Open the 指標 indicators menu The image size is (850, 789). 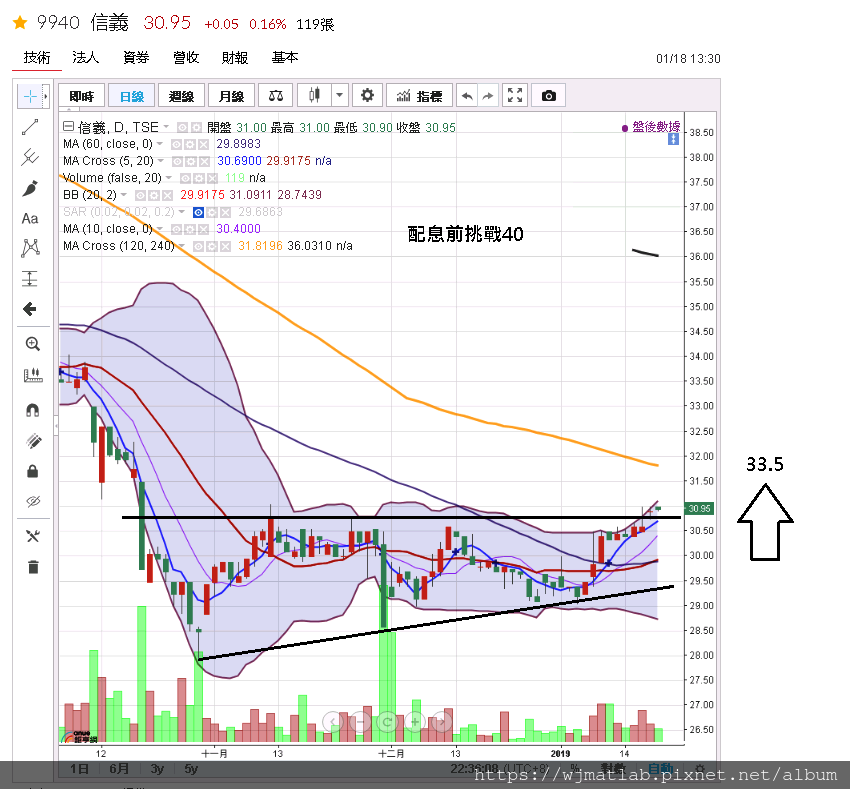pos(420,96)
